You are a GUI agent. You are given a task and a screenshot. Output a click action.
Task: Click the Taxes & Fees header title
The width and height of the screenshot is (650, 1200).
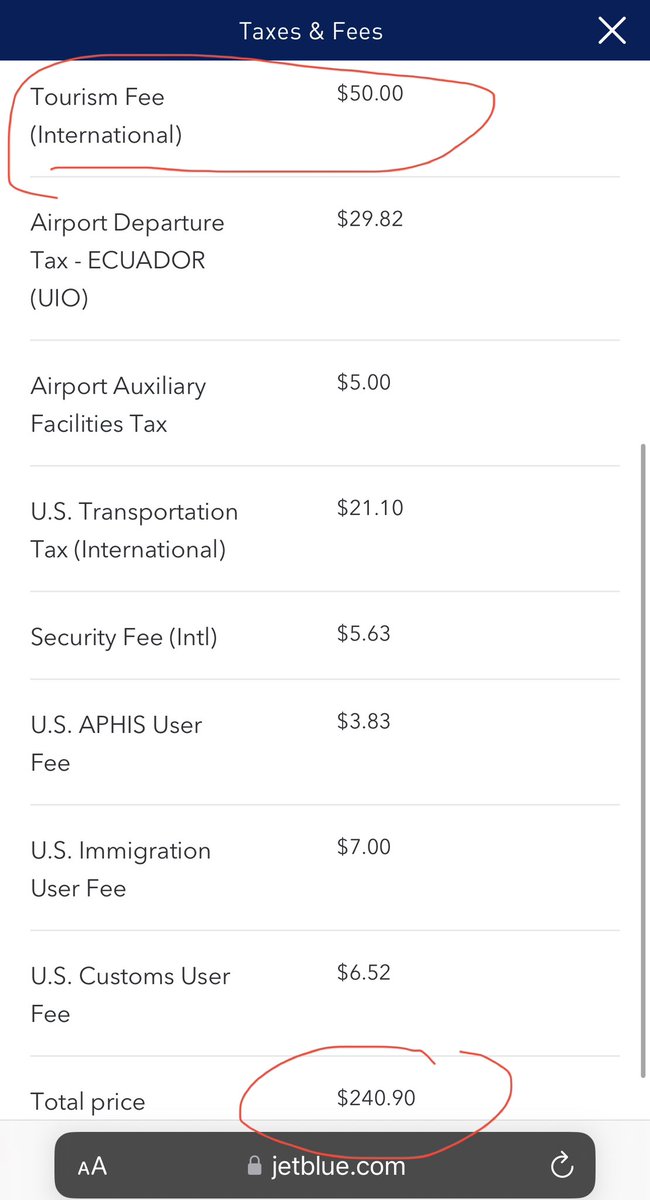point(311,31)
